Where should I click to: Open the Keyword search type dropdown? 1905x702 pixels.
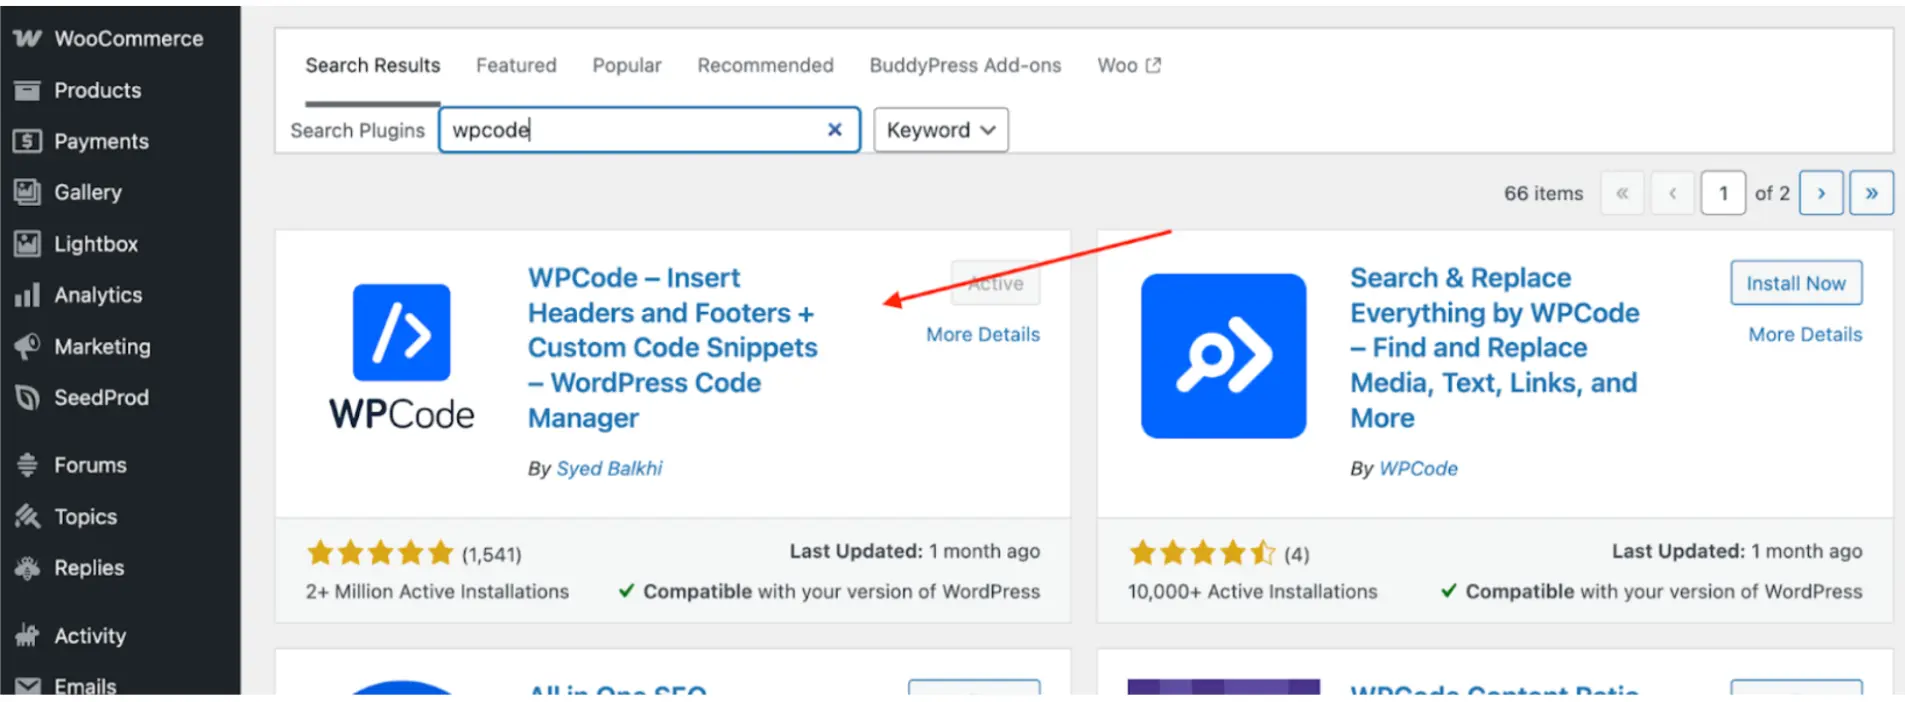point(940,130)
